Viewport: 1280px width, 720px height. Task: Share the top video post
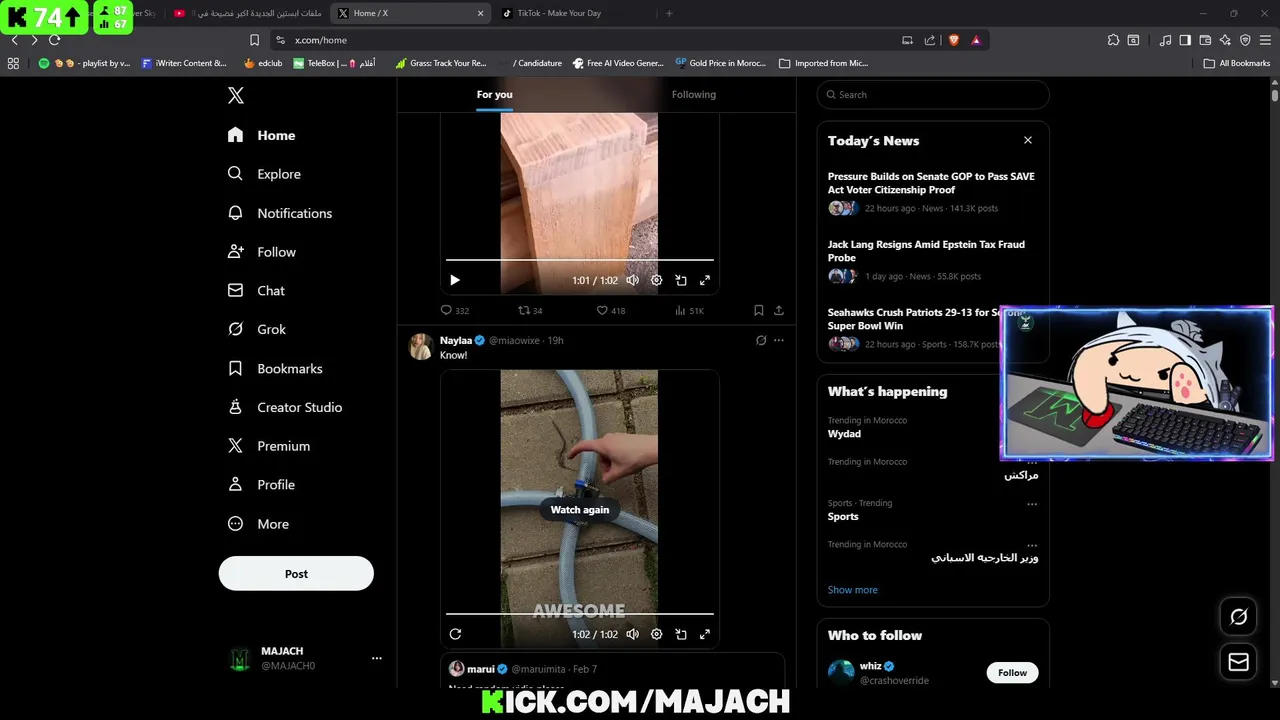(x=779, y=310)
